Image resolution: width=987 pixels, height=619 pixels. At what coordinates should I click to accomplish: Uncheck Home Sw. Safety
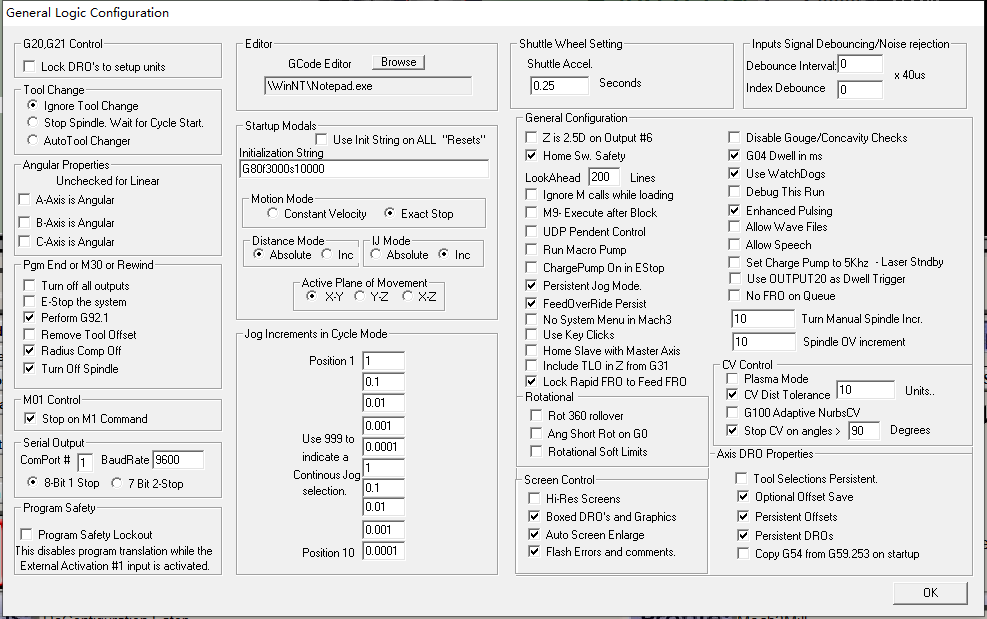[531, 156]
